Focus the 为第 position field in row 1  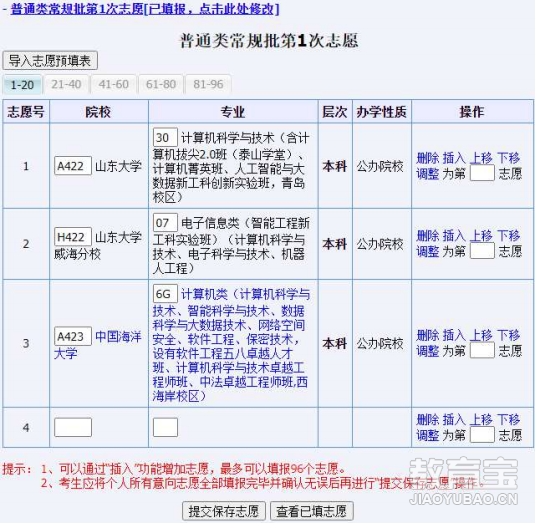click(x=482, y=173)
